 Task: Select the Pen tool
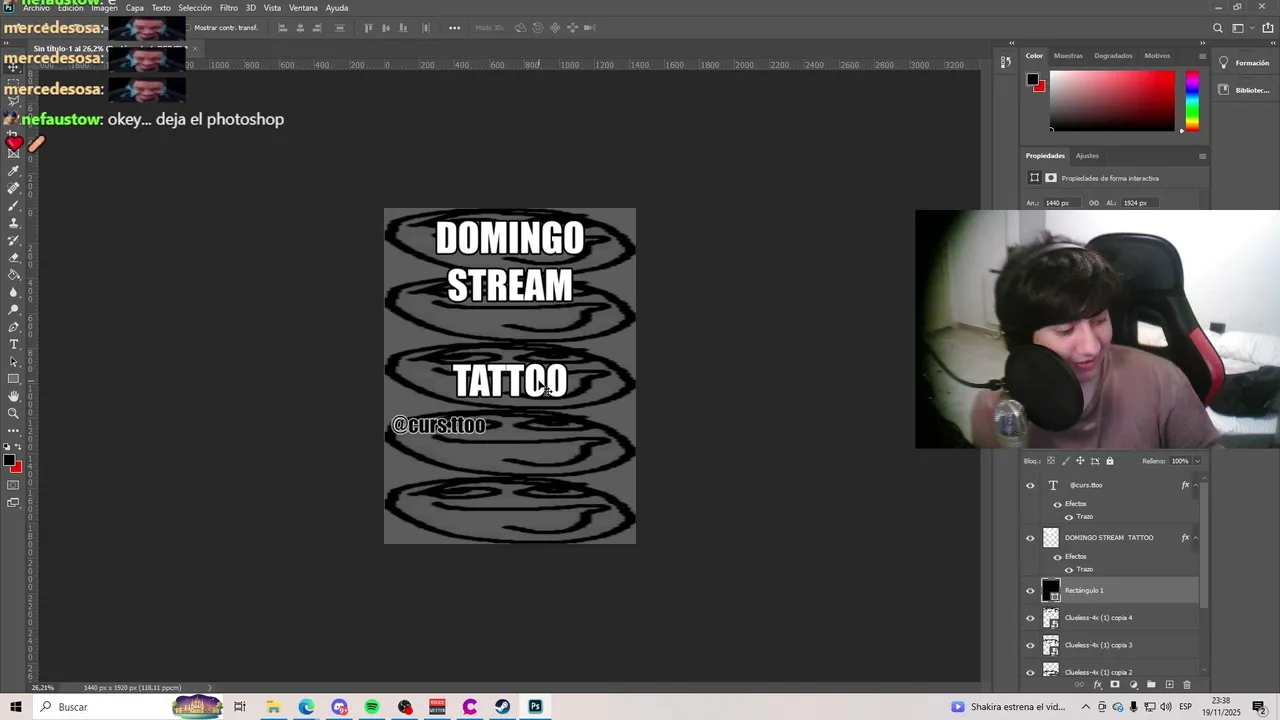click(x=14, y=327)
